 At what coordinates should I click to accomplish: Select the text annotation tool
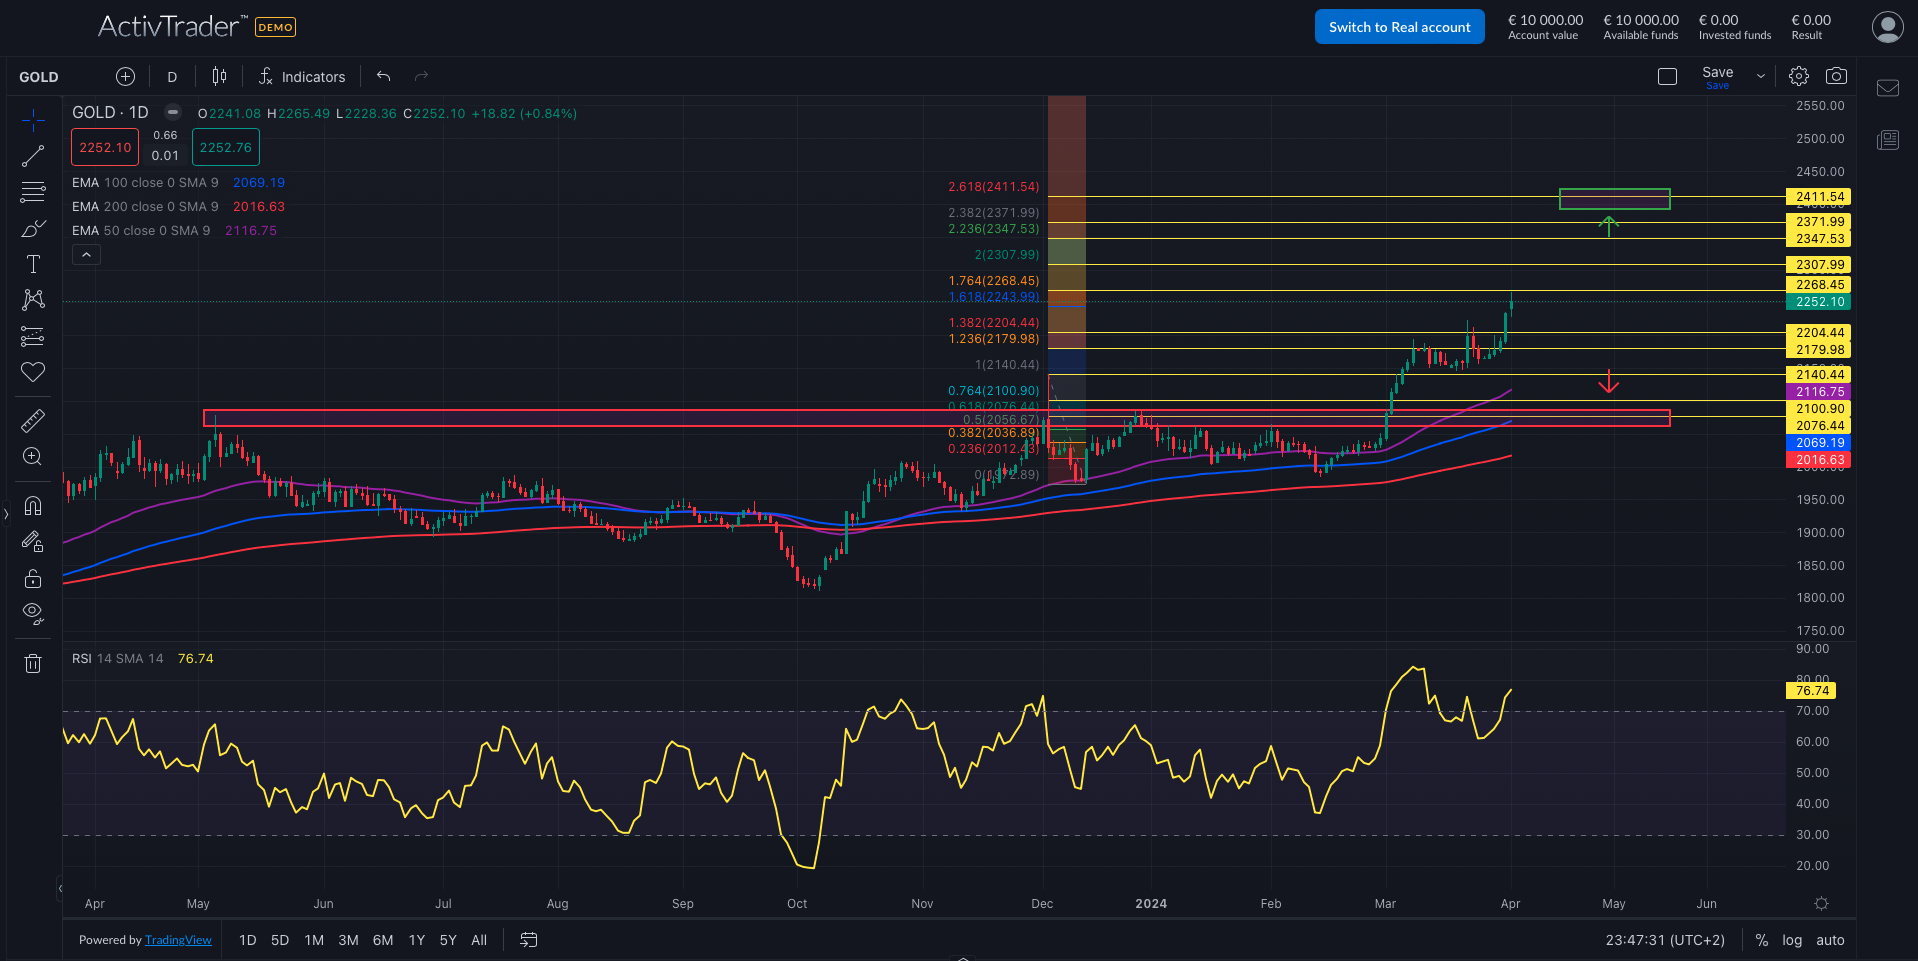point(33,264)
